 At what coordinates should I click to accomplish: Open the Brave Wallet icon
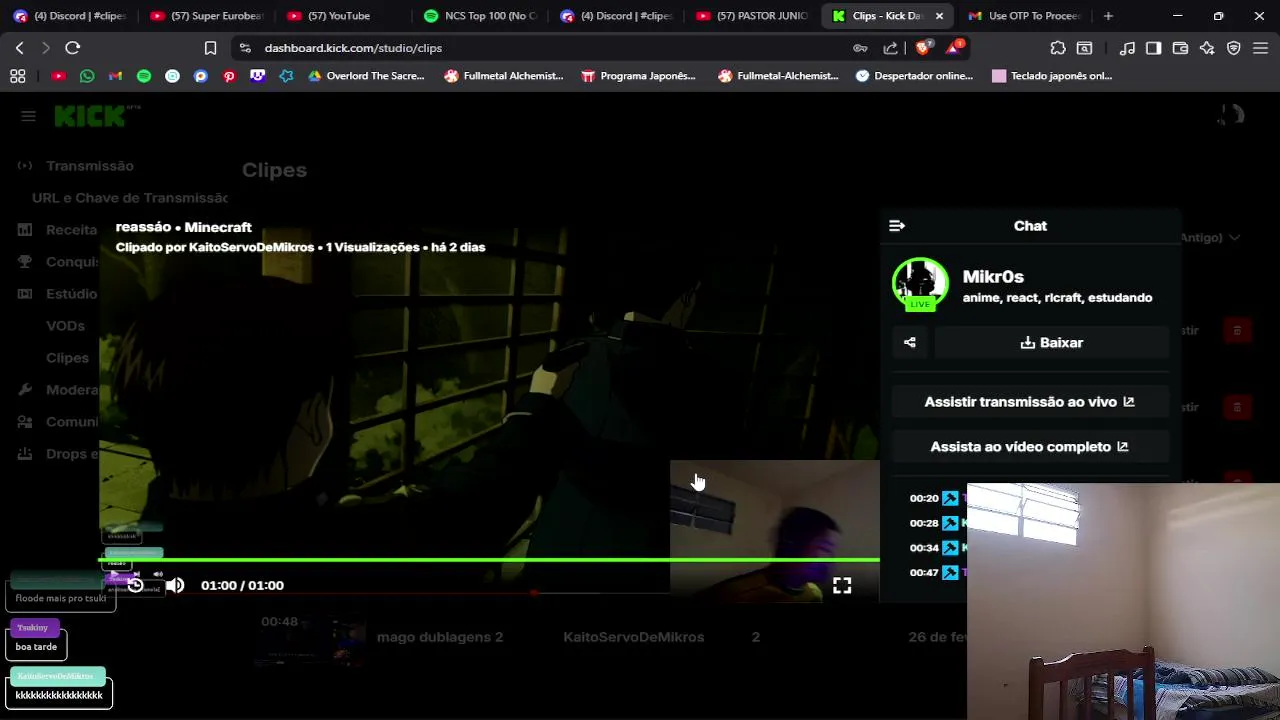(x=1180, y=48)
